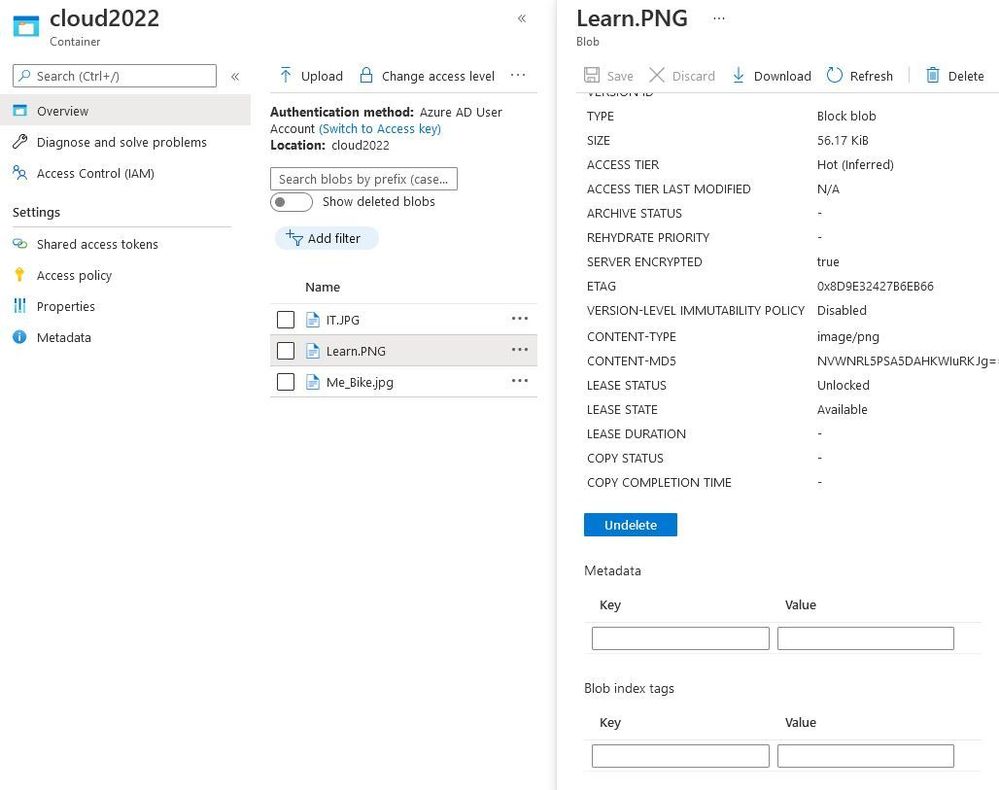999x790 pixels.
Task: Click the Hot (Inferred) access tier value
Action: pos(855,164)
